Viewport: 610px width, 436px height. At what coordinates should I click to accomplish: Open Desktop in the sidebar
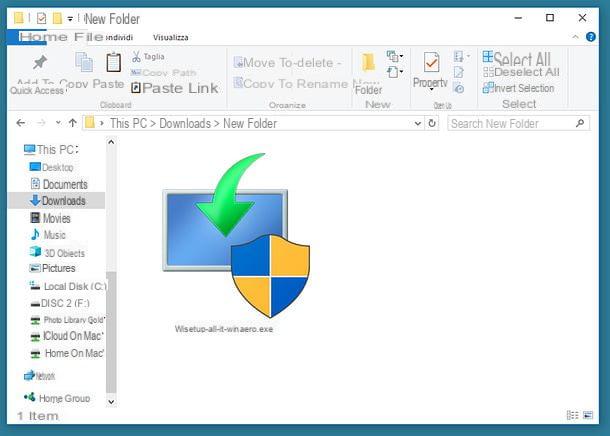click(x=51, y=167)
